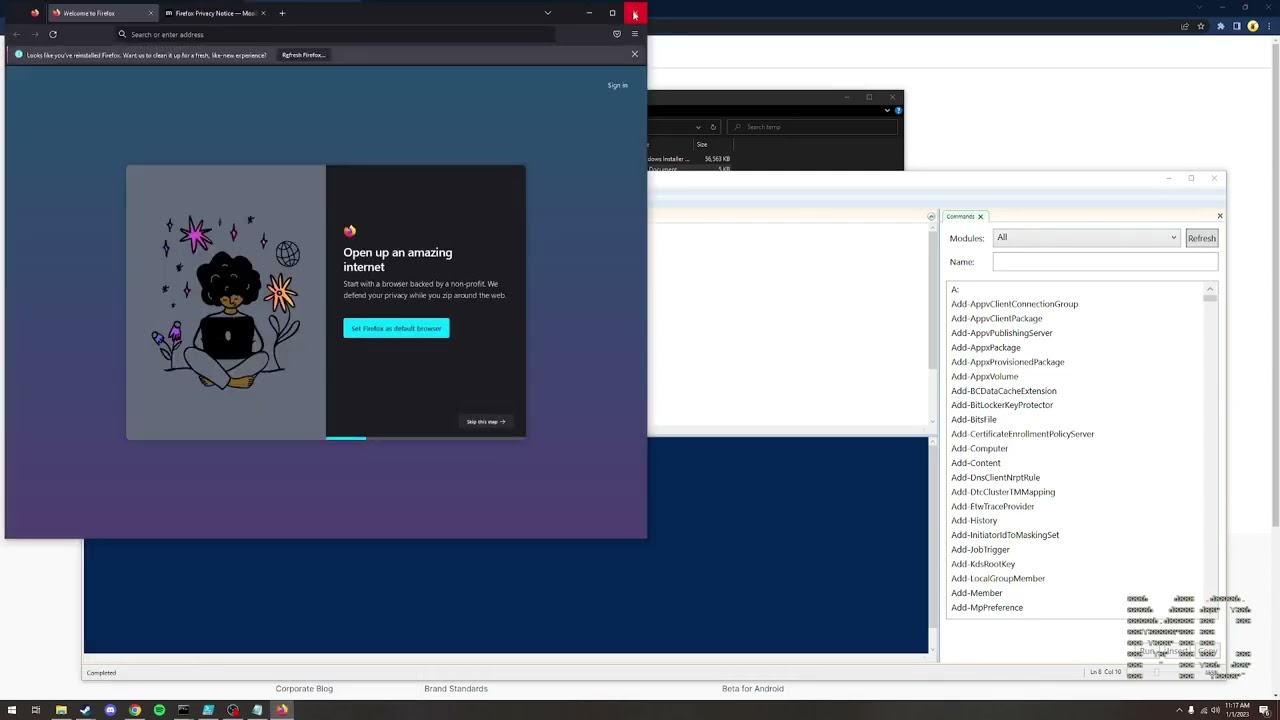Click the Brand Standards link
The width and height of the screenshot is (1280, 720).
coord(455,688)
